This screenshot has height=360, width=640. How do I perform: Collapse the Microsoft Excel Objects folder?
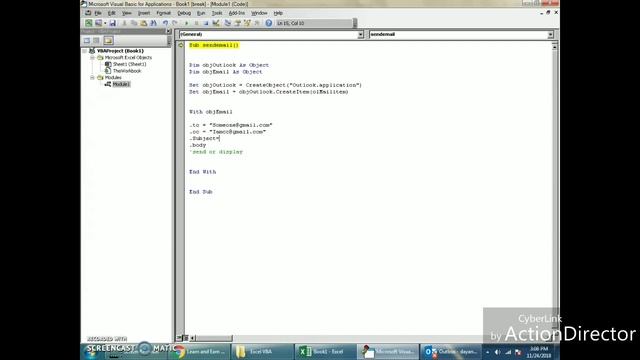point(93,58)
